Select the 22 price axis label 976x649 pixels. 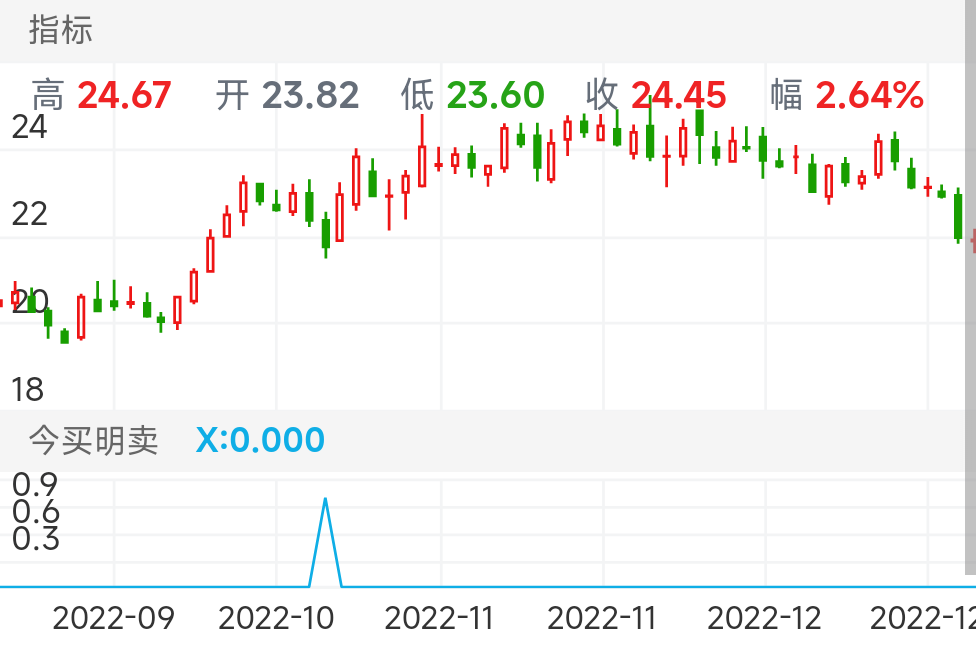point(29,215)
